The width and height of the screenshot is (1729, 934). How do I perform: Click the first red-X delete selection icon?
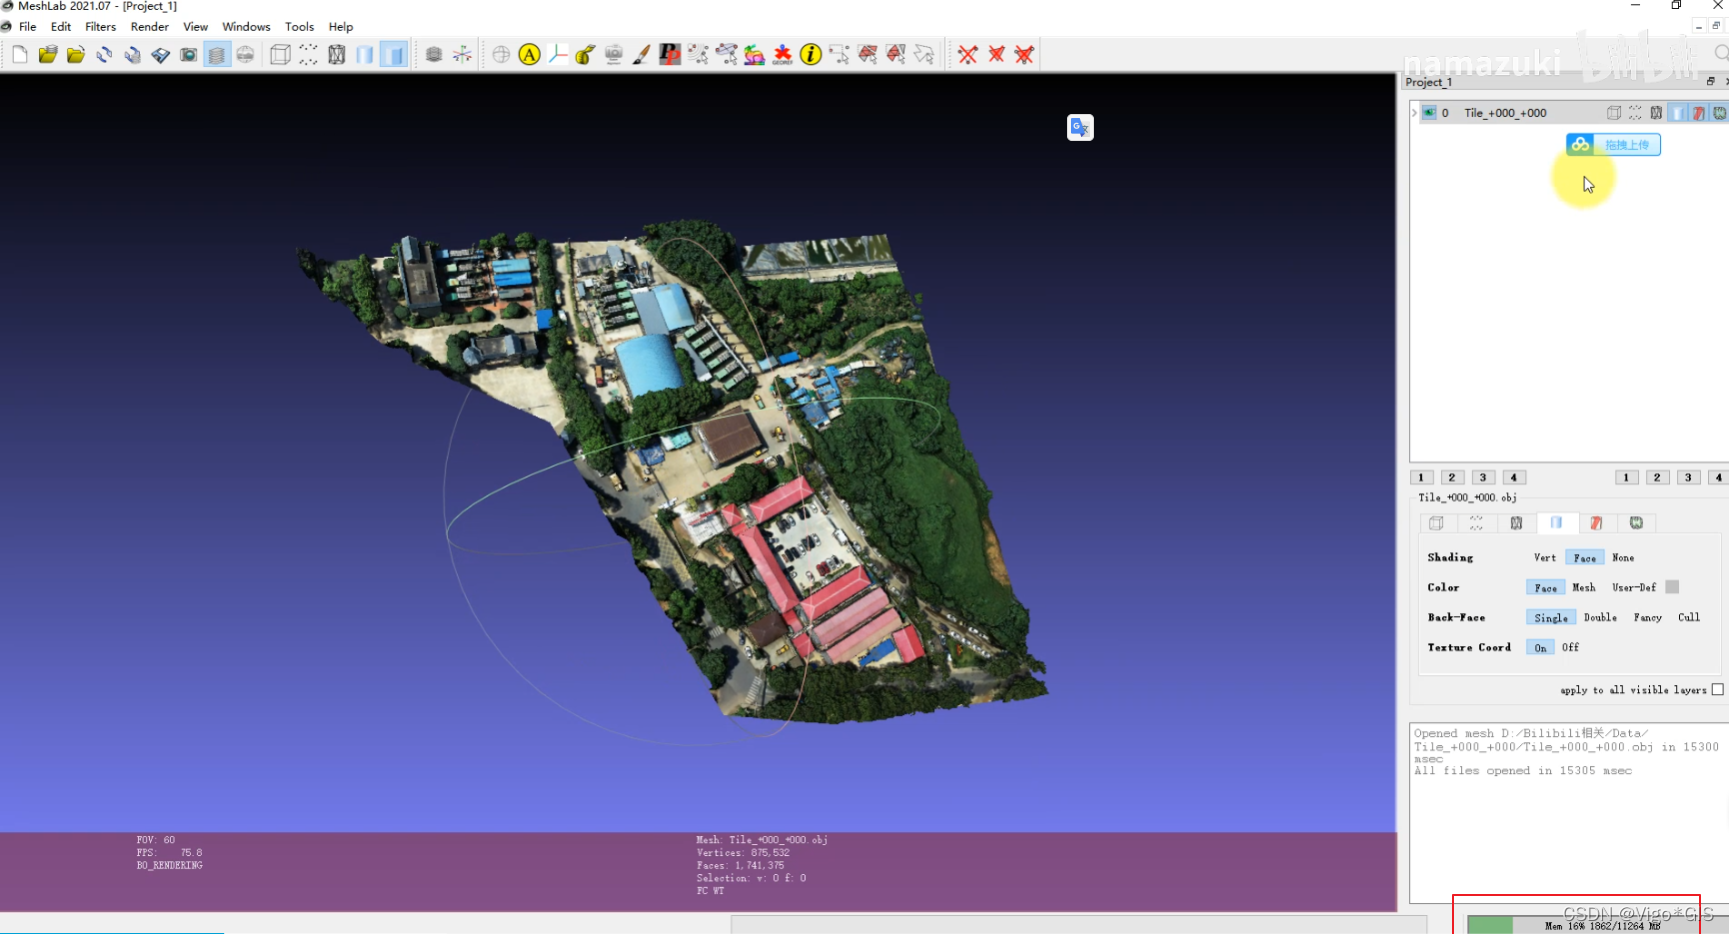(968, 55)
